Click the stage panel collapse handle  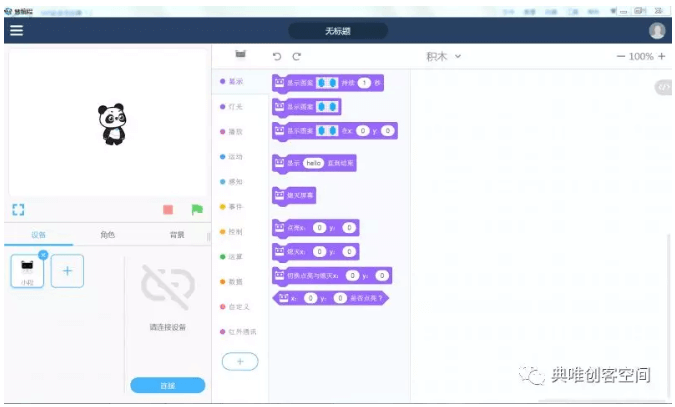coord(208,236)
